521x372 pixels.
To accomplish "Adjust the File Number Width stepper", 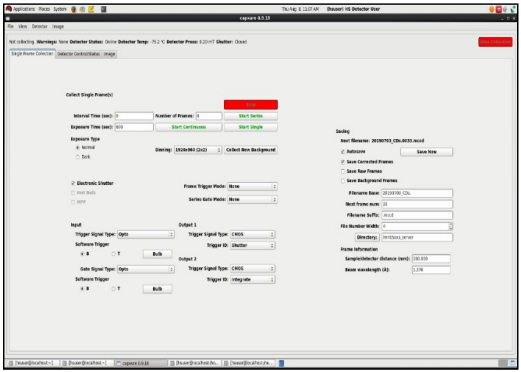I will pyautogui.click(x=451, y=226).
